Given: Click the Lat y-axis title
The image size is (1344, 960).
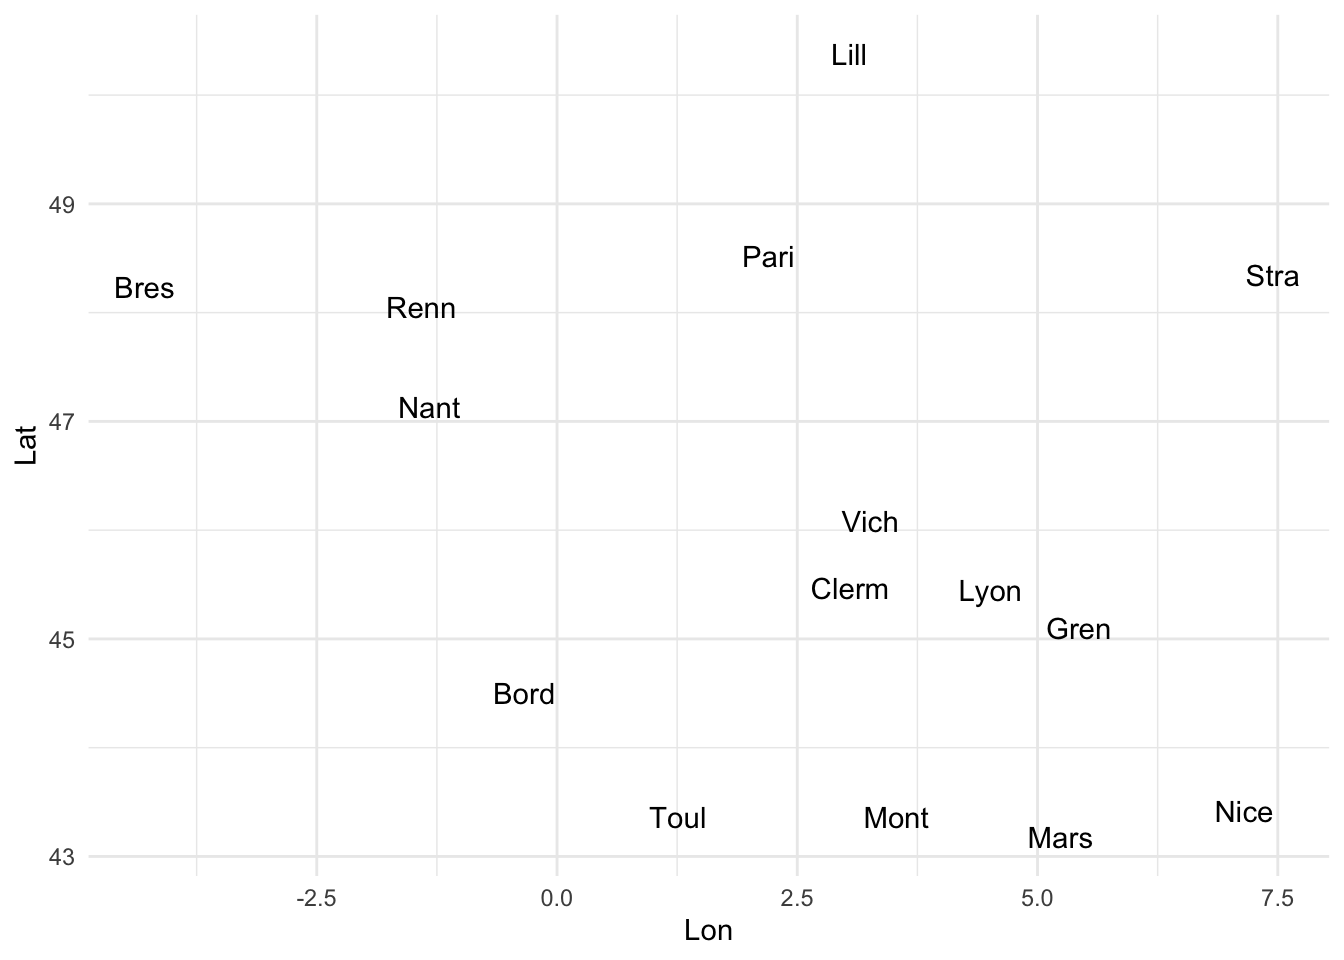Looking at the screenshot, I should coord(26,445).
